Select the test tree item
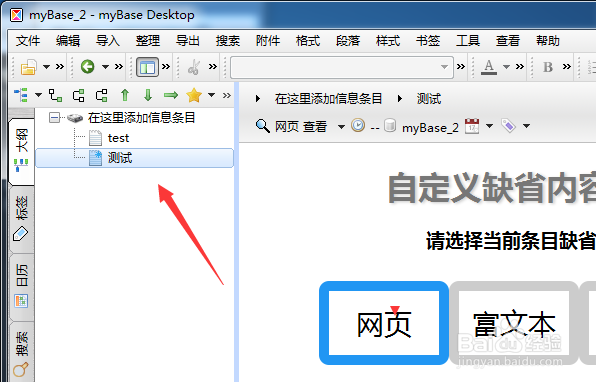596x382 pixels. (118, 138)
